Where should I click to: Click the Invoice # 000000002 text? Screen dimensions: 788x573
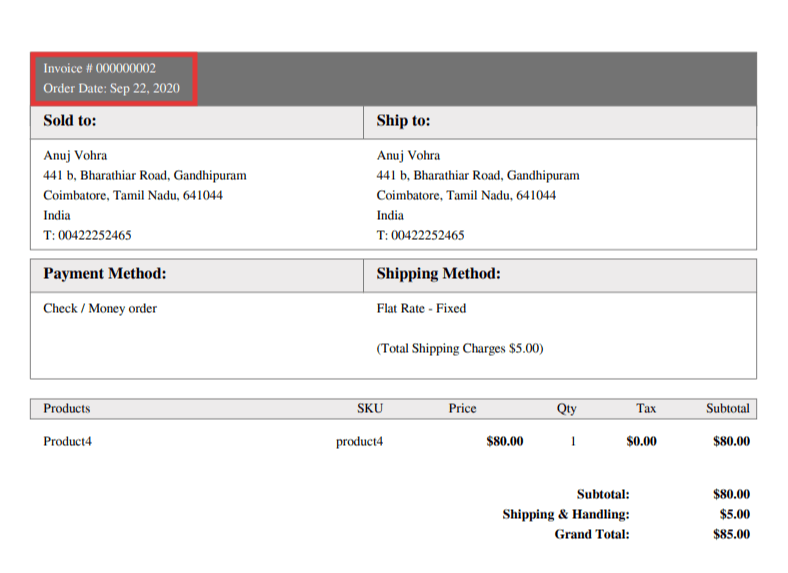click(99, 68)
